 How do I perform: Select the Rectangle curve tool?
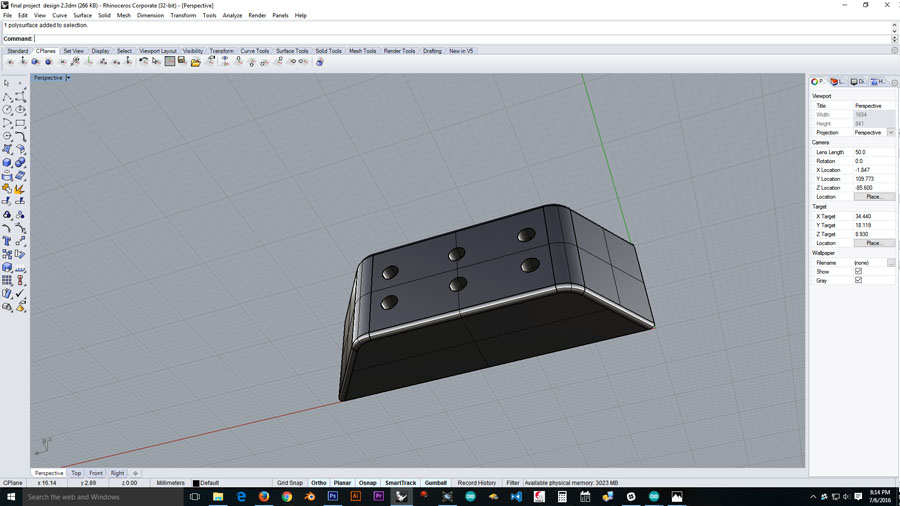pos(20,123)
